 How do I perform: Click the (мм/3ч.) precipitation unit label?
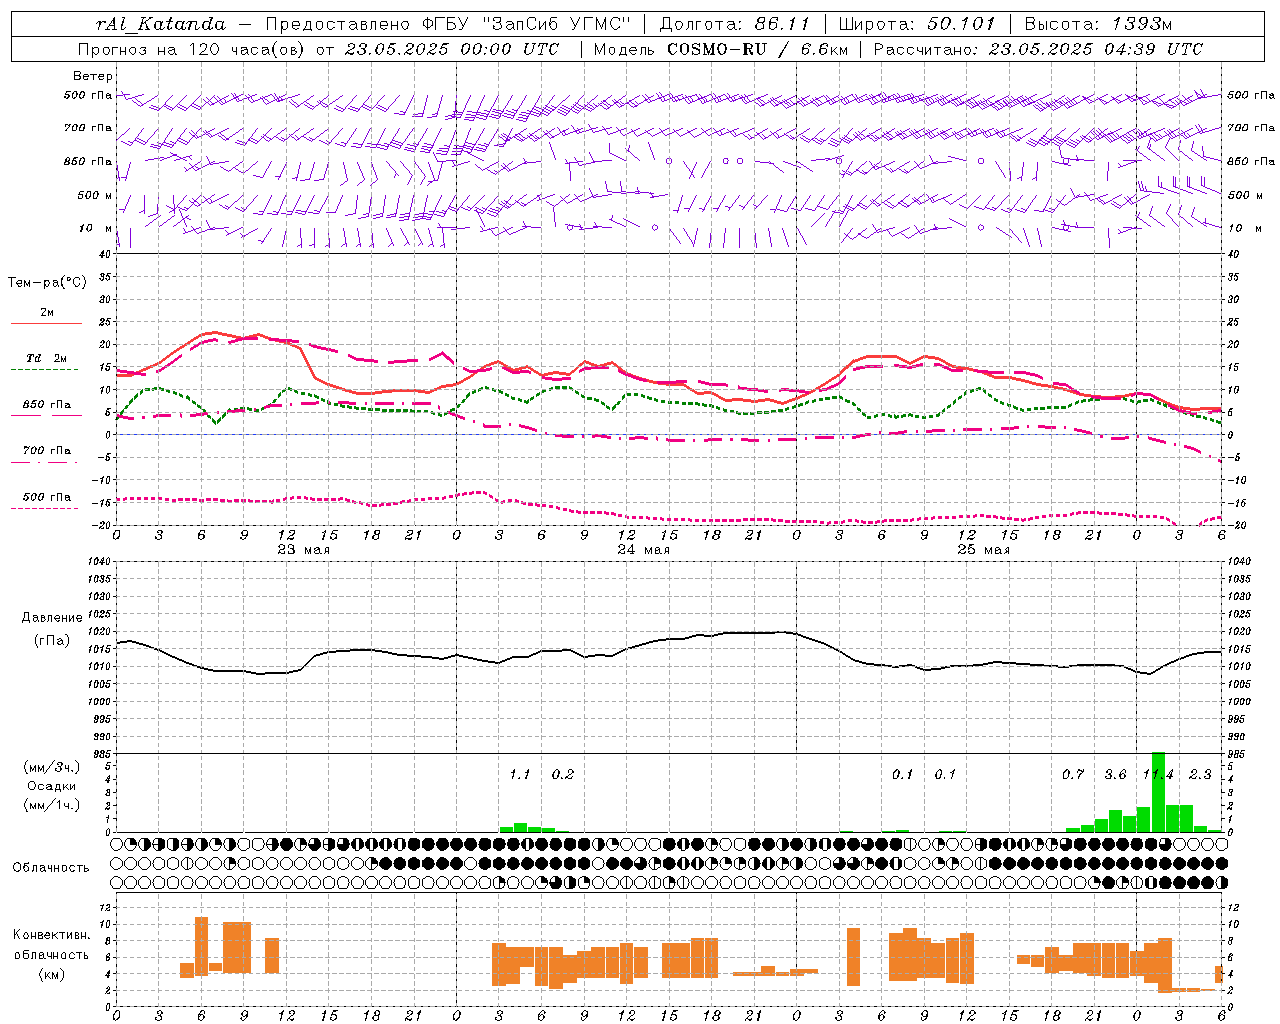52,767
